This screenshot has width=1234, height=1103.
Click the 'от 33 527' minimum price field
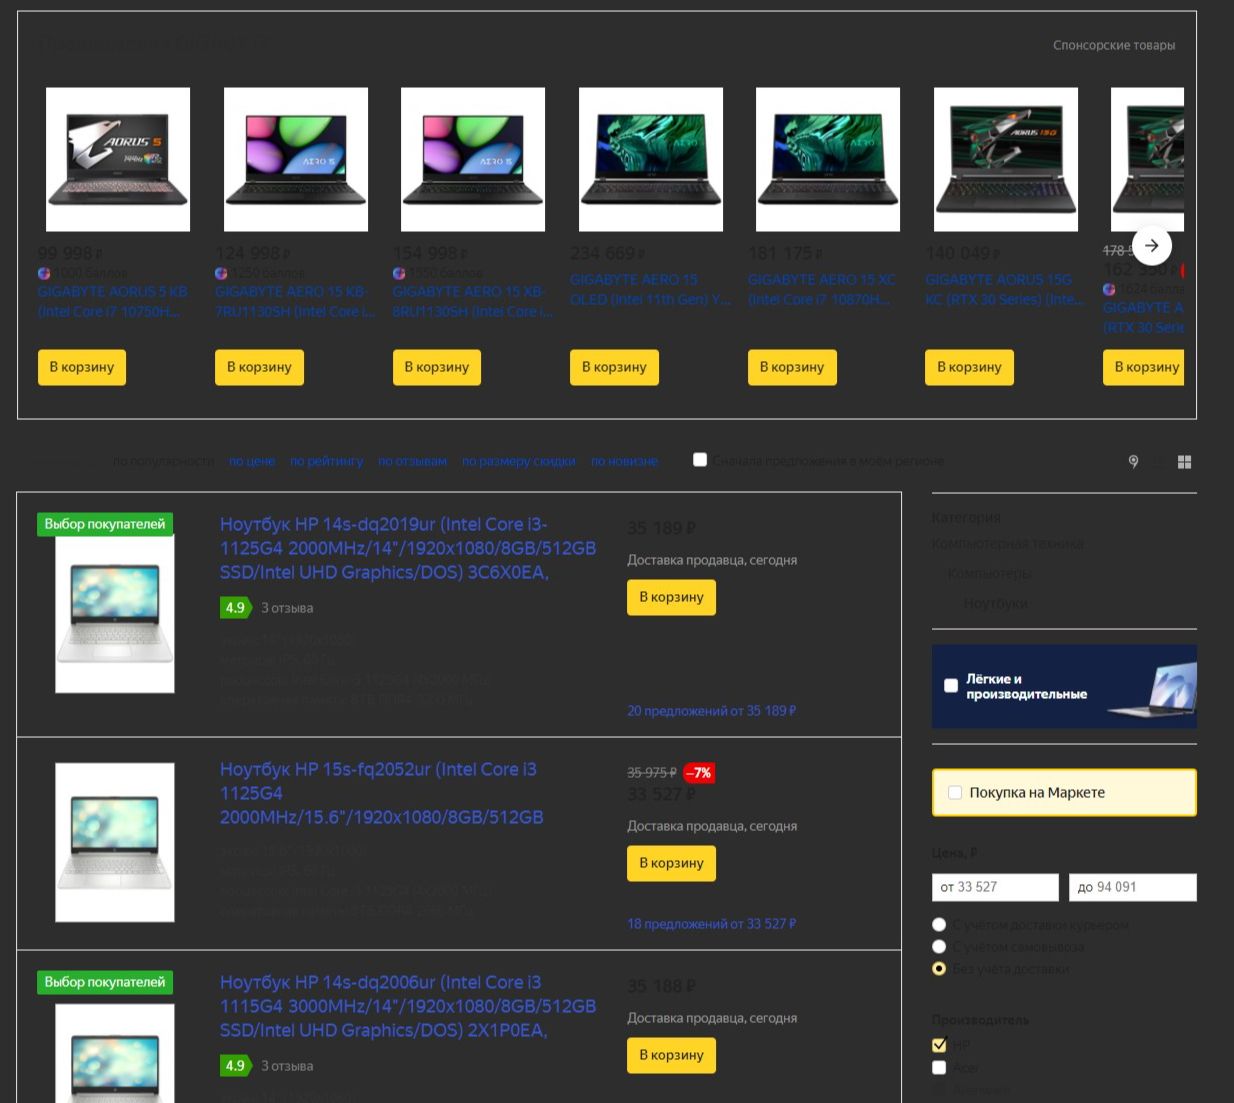995,887
